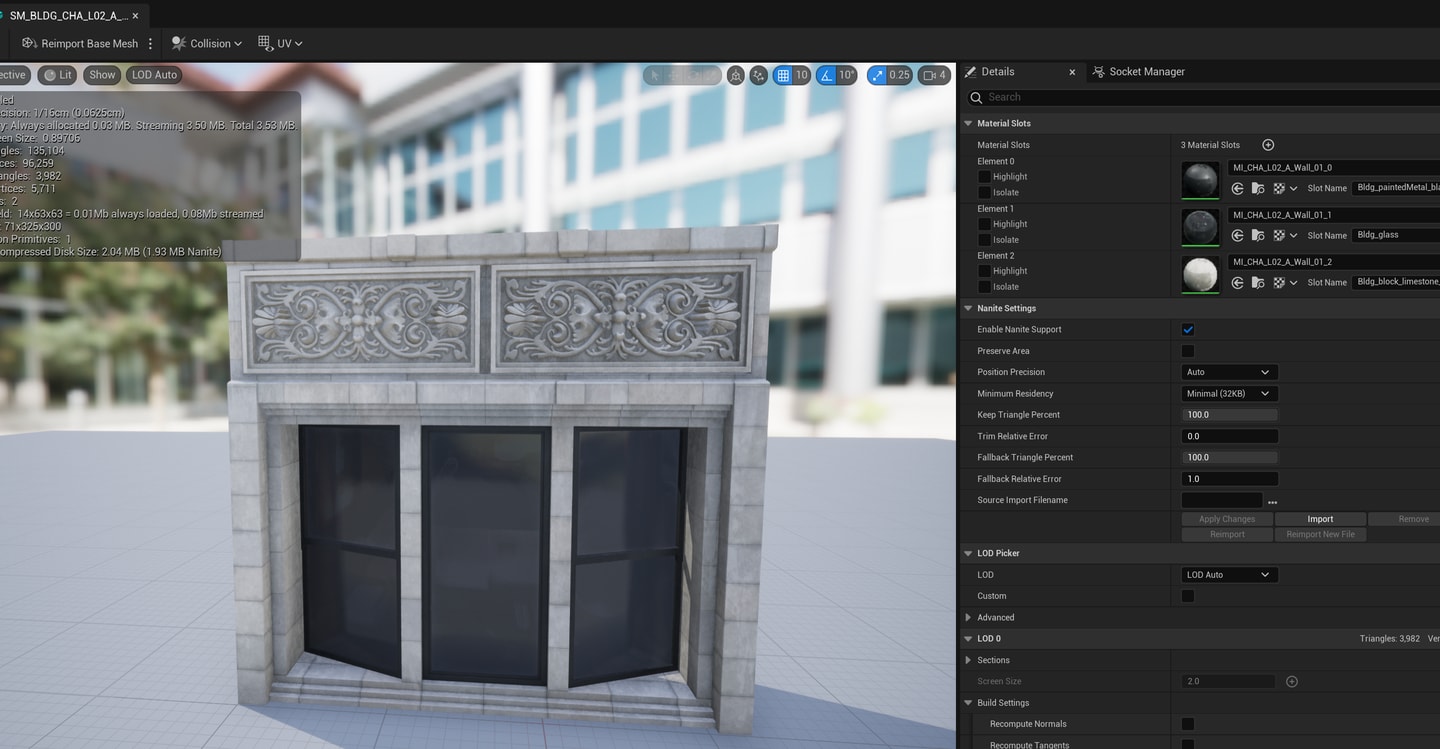Click the Element 2 material thumbnail
Screen dimensions: 1440x749
point(1200,274)
